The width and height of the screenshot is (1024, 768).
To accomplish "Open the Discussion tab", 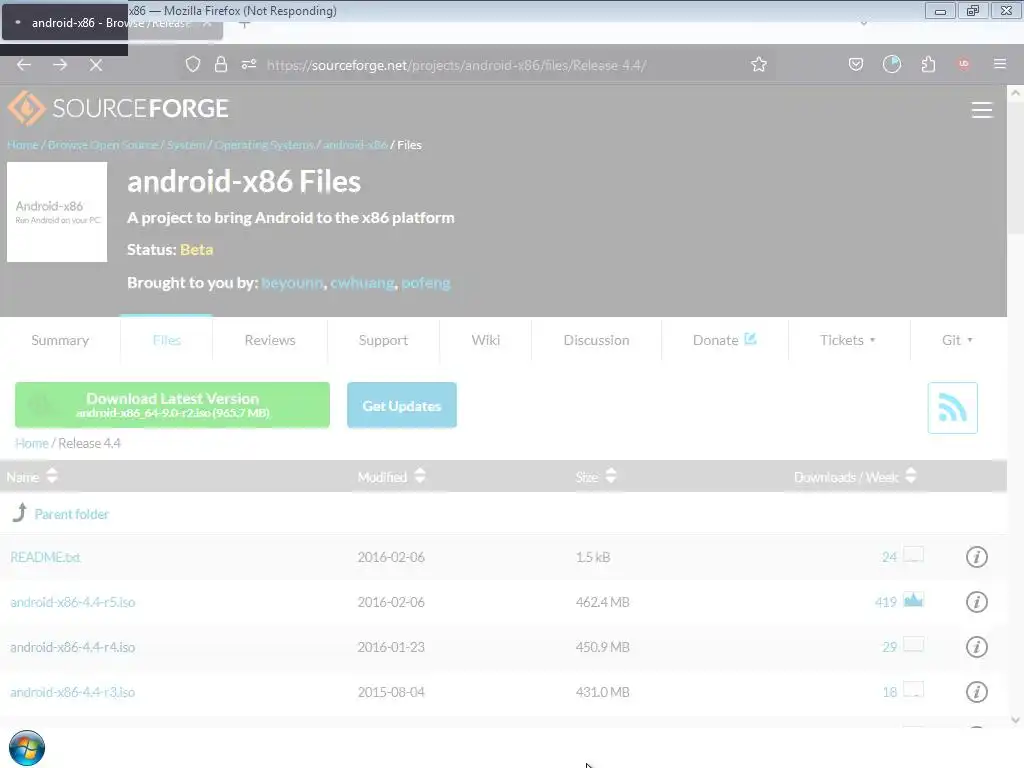I will click(x=596, y=340).
